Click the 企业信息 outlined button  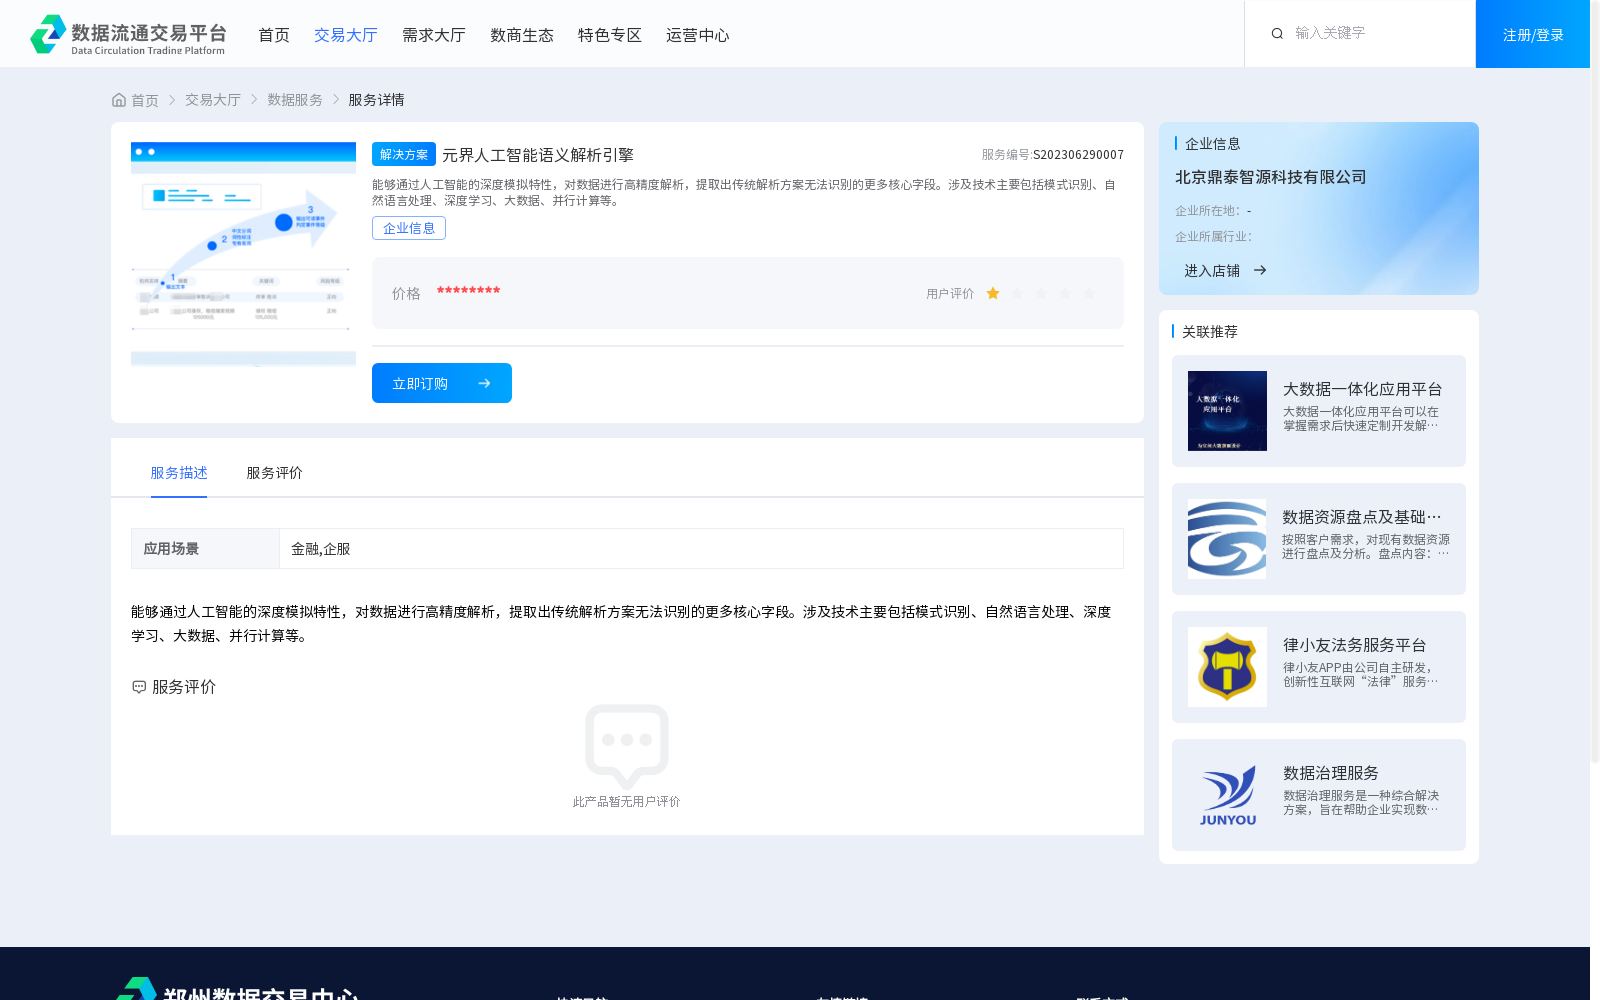tap(409, 228)
